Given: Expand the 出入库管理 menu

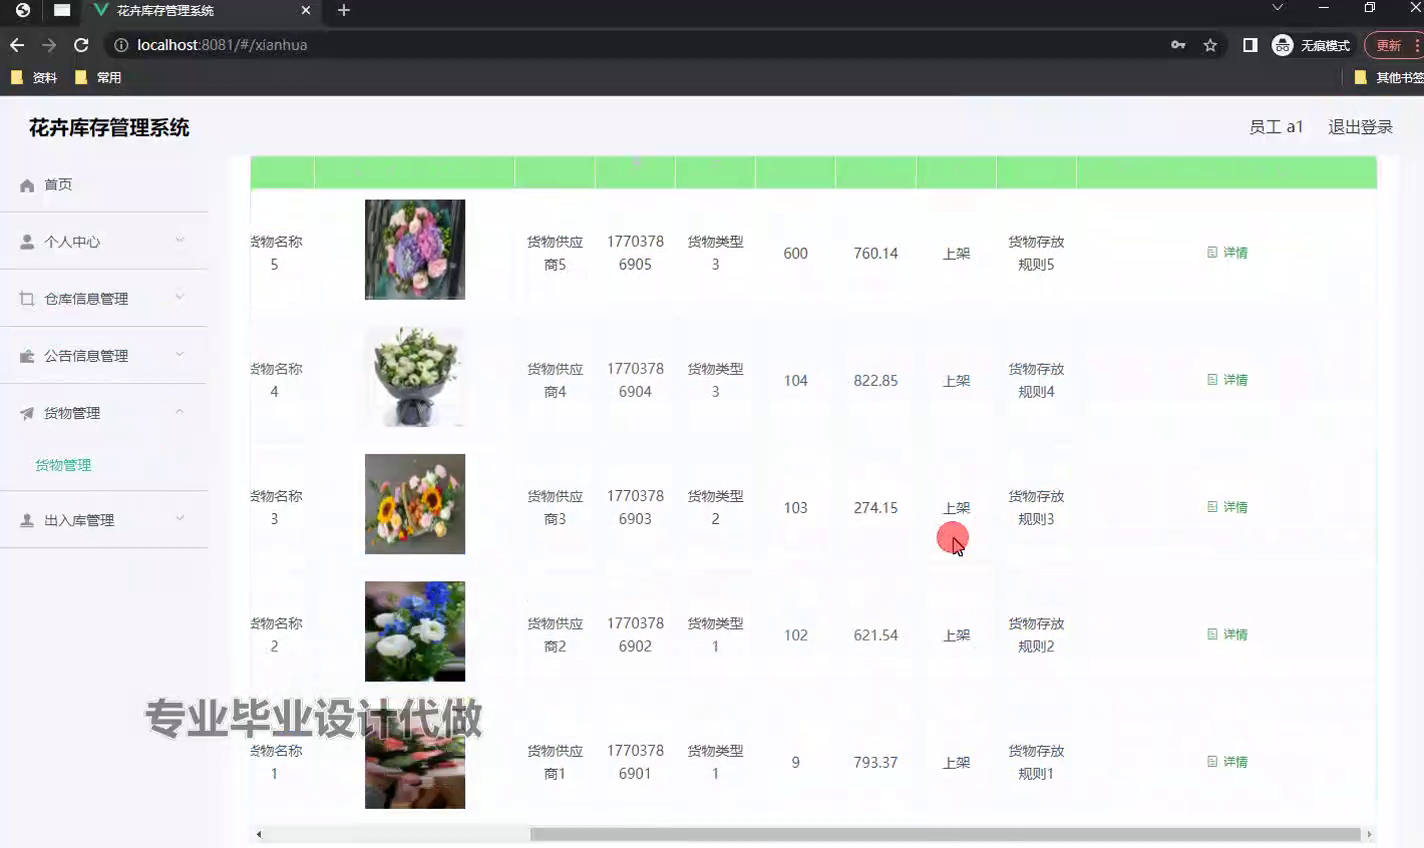Looking at the screenshot, I should (104, 520).
